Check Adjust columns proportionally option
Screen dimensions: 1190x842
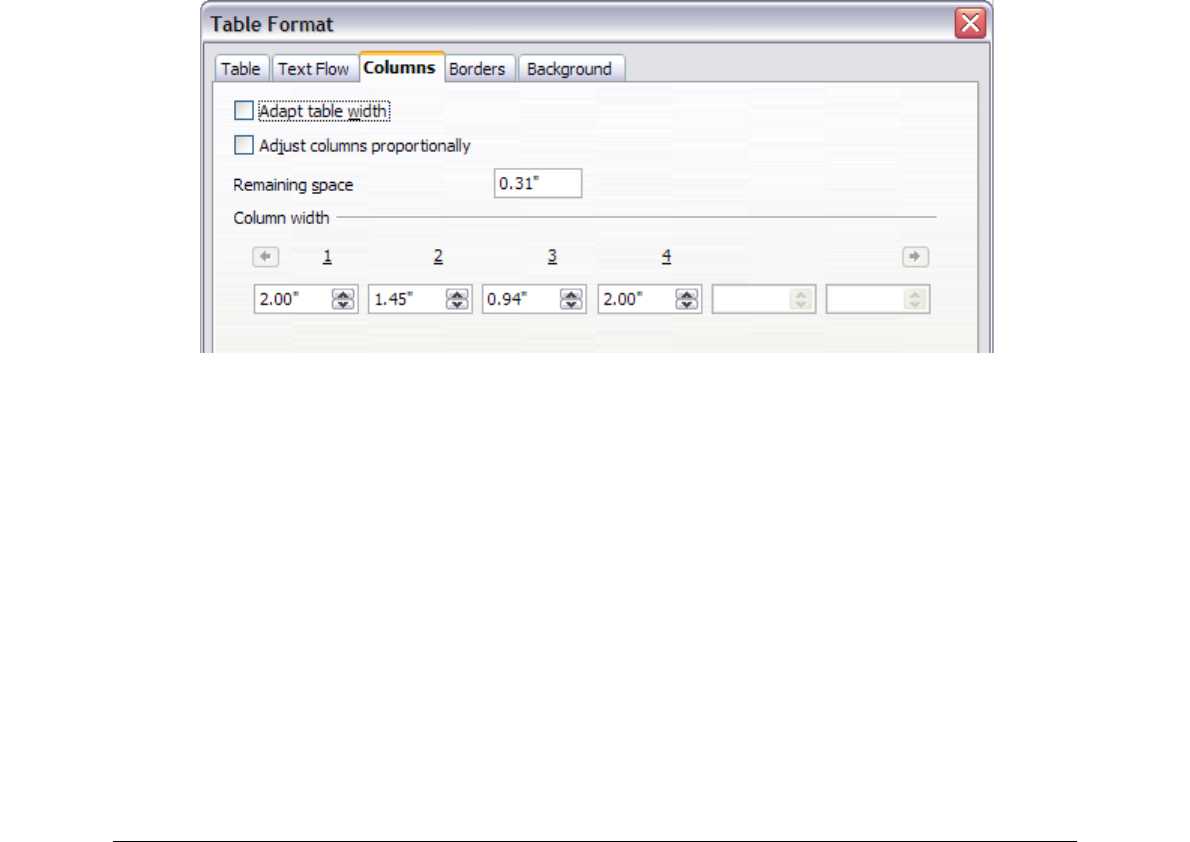click(244, 145)
